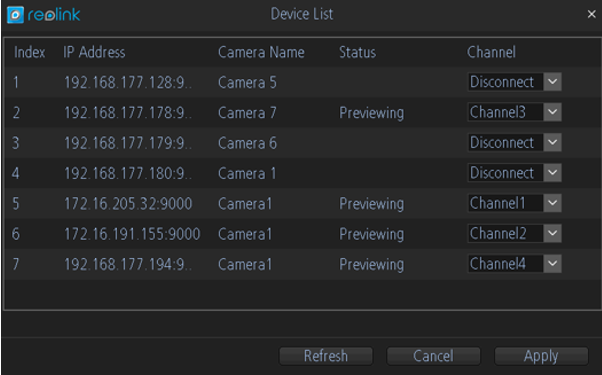This screenshot has width=602, height=375.
Task: Click the Status column header
Action: (357, 52)
